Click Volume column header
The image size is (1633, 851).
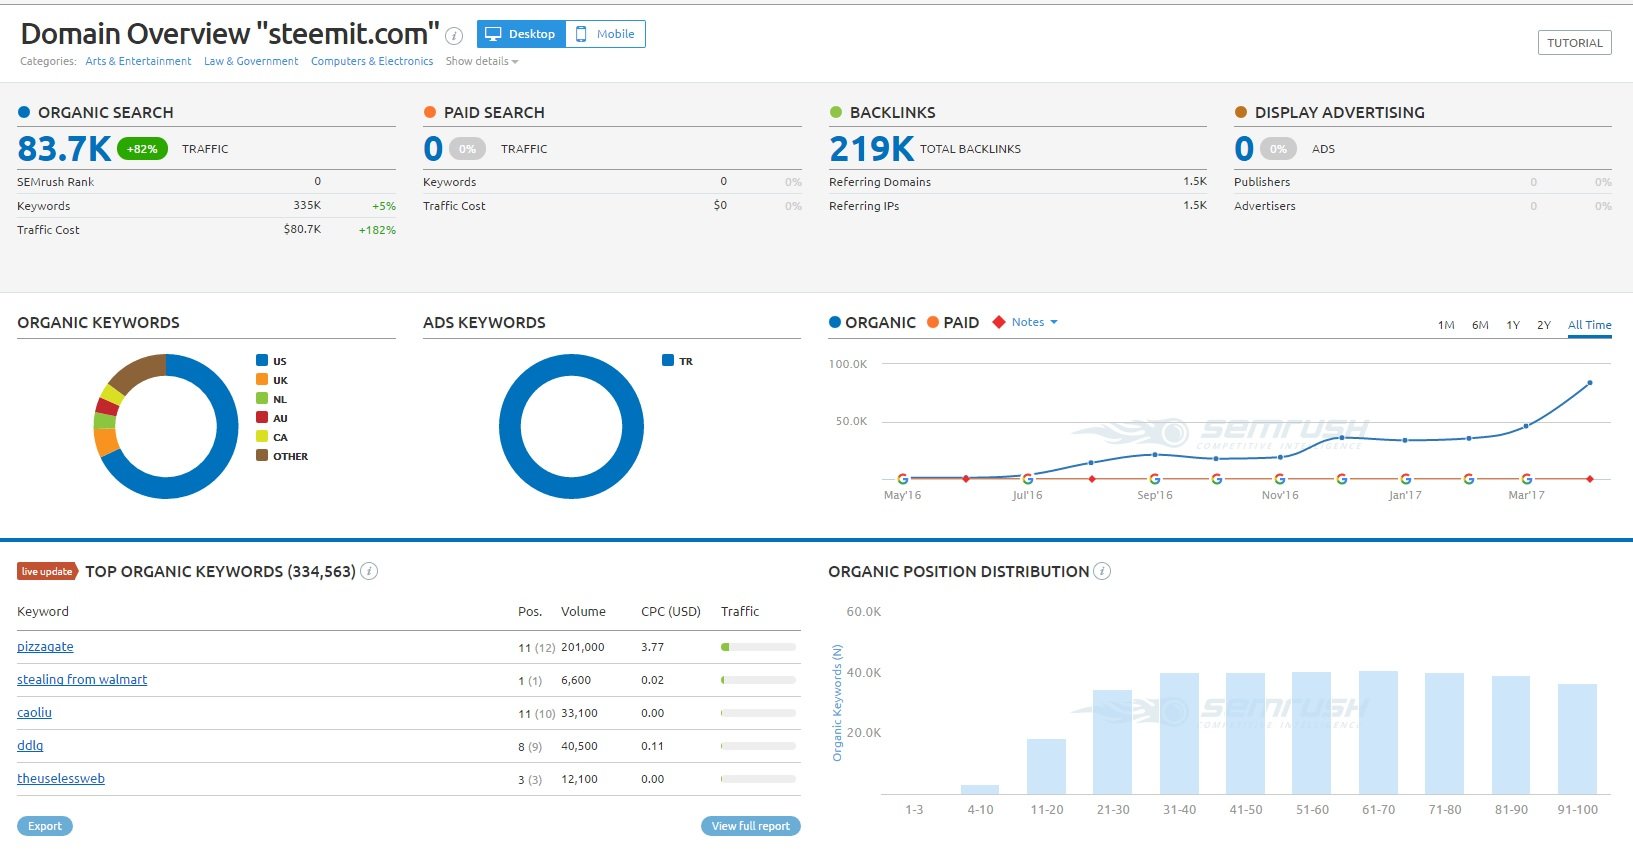pos(583,611)
